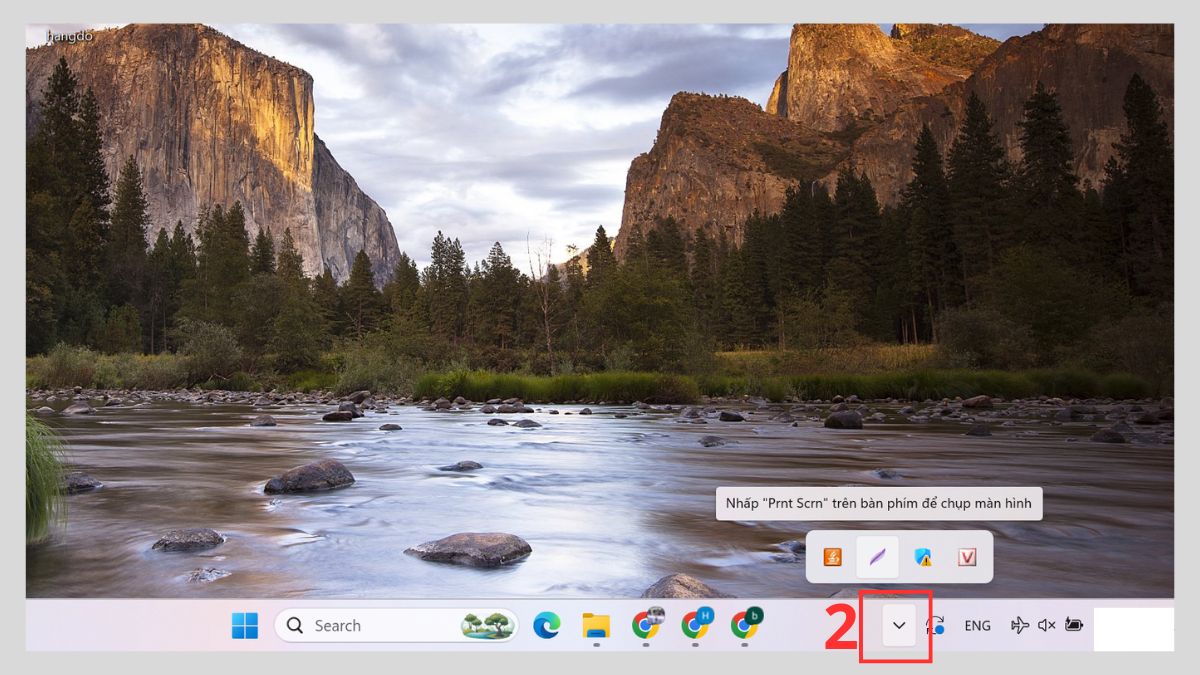The image size is (1200, 675).
Task: Open Chrome with the b profile badge
Action: point(746,625)
